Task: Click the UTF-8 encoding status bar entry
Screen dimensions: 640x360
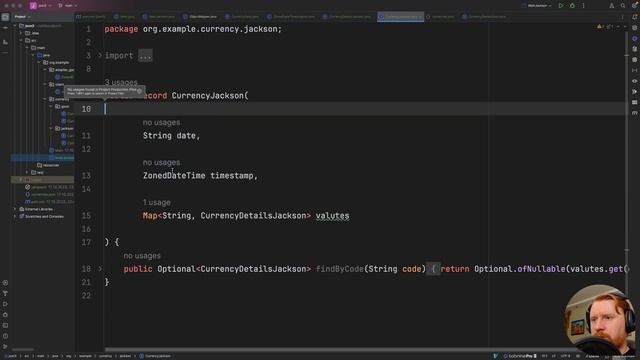Action: tap(565, 356)
